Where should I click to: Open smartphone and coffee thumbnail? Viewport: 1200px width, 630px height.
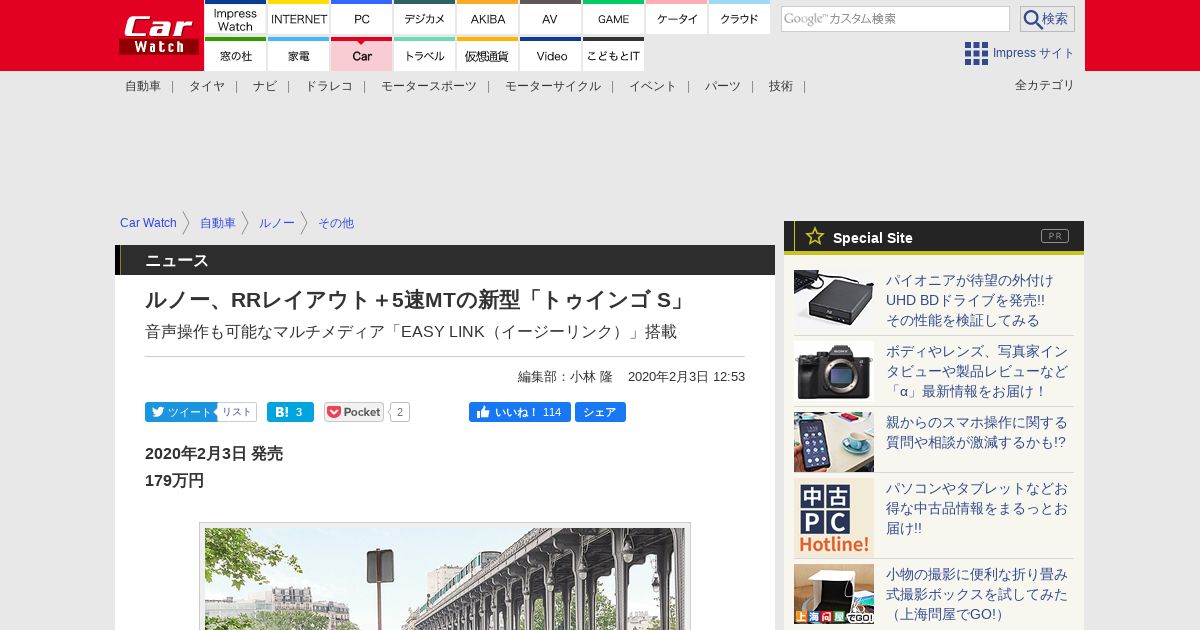click(x=834, y=442)
